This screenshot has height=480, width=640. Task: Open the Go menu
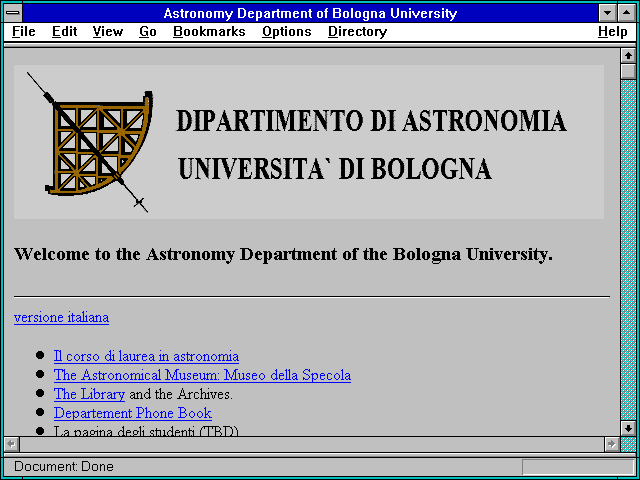click(x=148, y=32)
